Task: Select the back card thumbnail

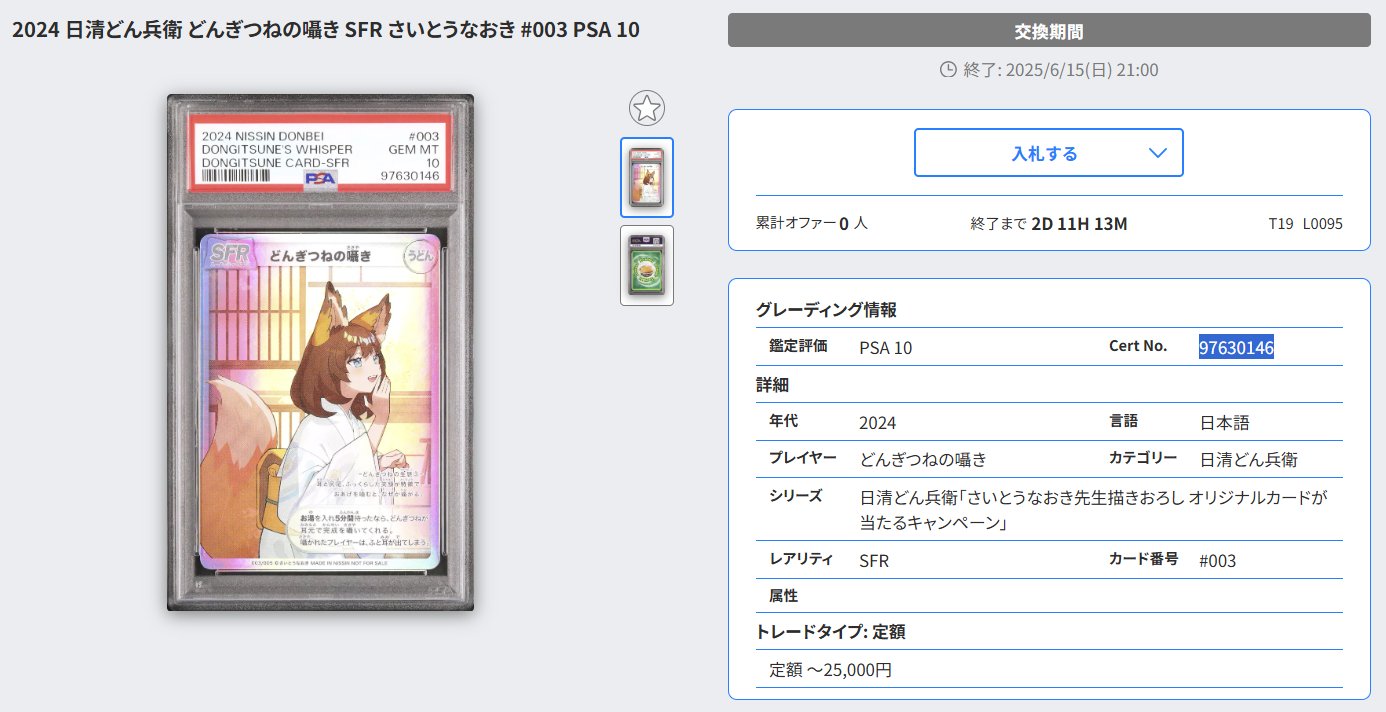Action: click(x=647, y=265)
